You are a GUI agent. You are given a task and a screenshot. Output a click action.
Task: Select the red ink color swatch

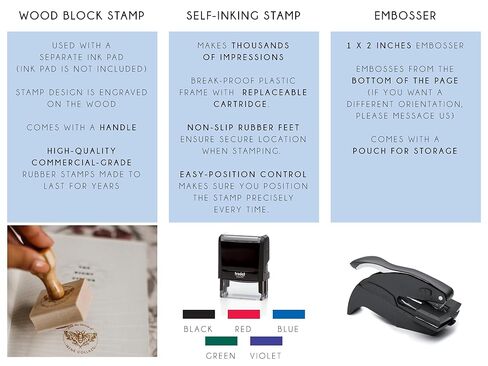(x=244, y=314)
